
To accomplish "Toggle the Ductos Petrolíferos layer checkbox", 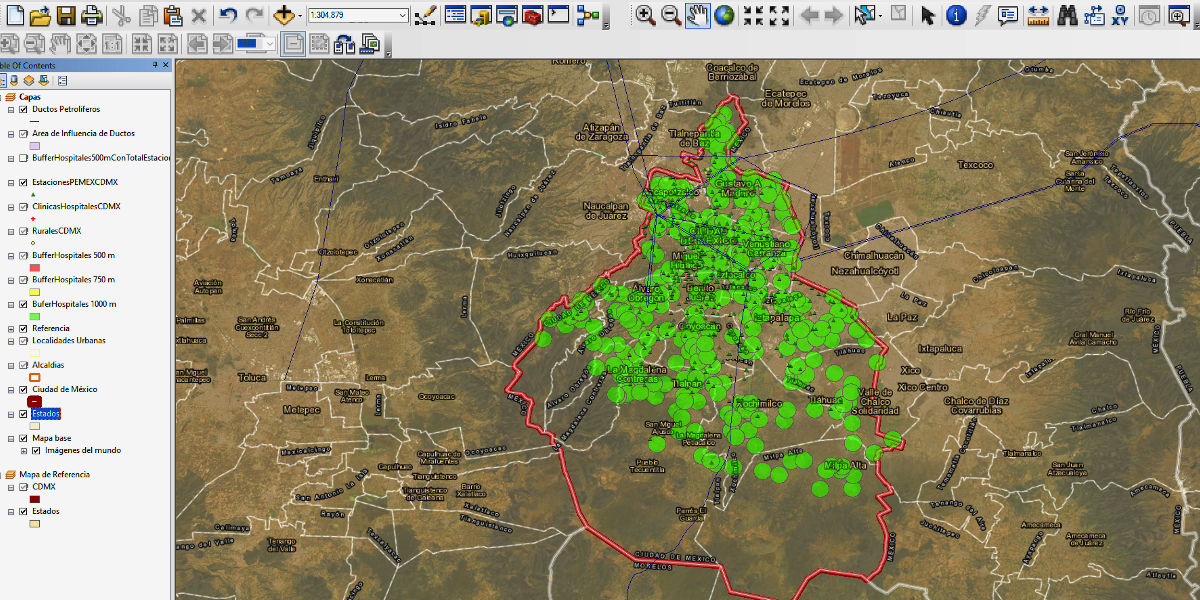I will click(x=23, y=109).
